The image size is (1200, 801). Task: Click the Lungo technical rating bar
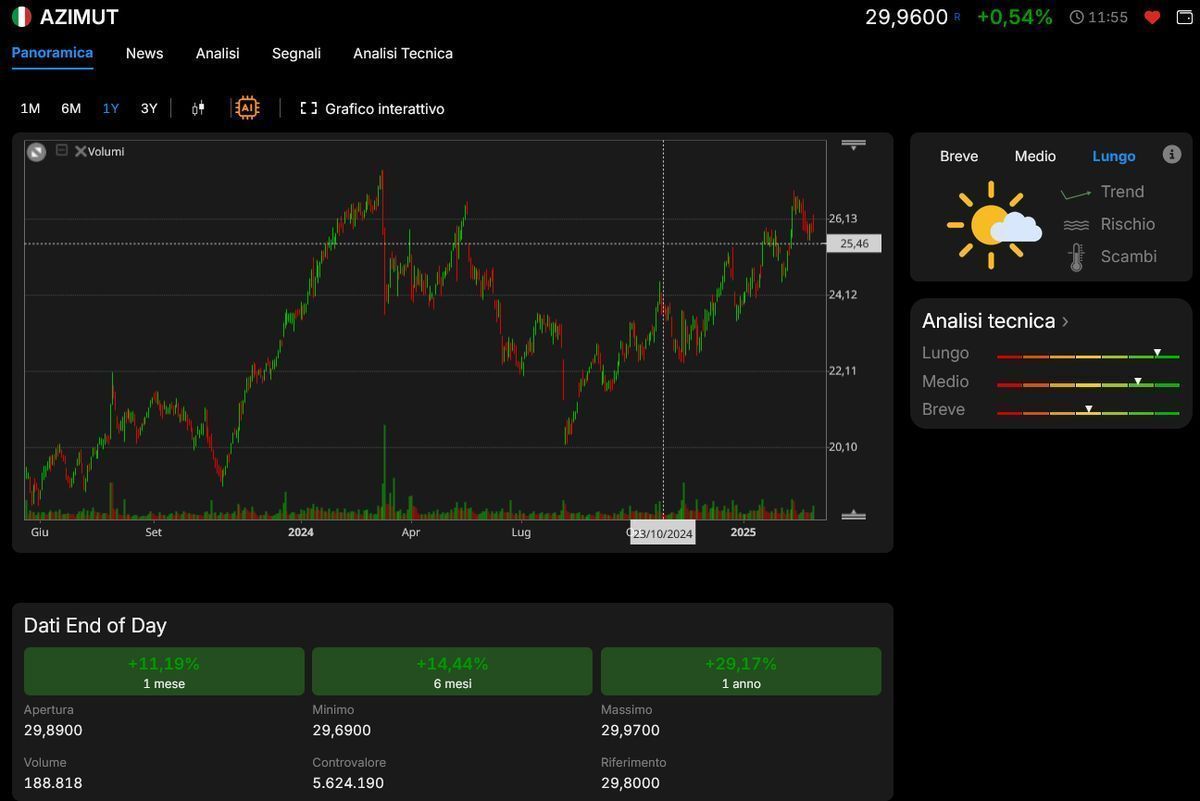click(1088, 356)
